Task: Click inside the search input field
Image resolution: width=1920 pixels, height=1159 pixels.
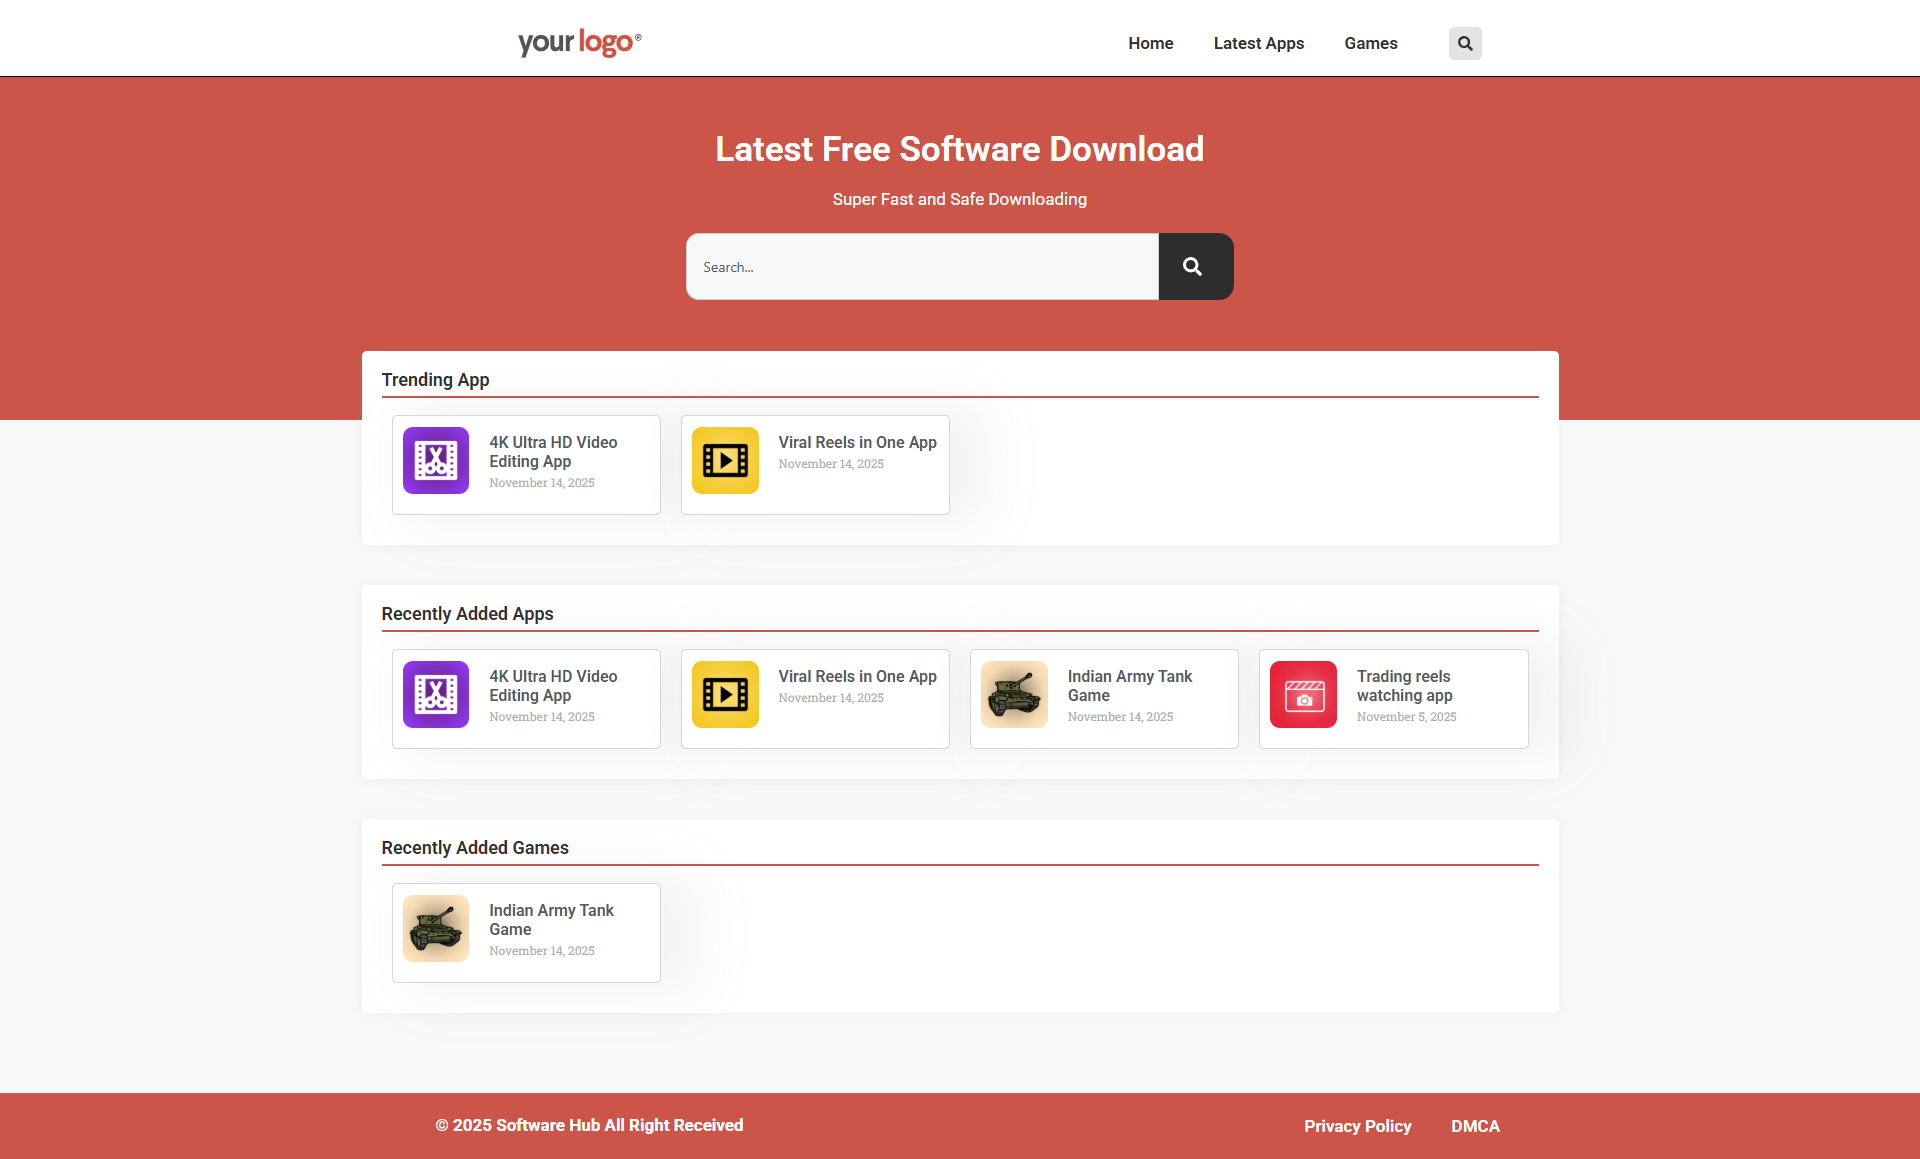Action: point(920,266)
